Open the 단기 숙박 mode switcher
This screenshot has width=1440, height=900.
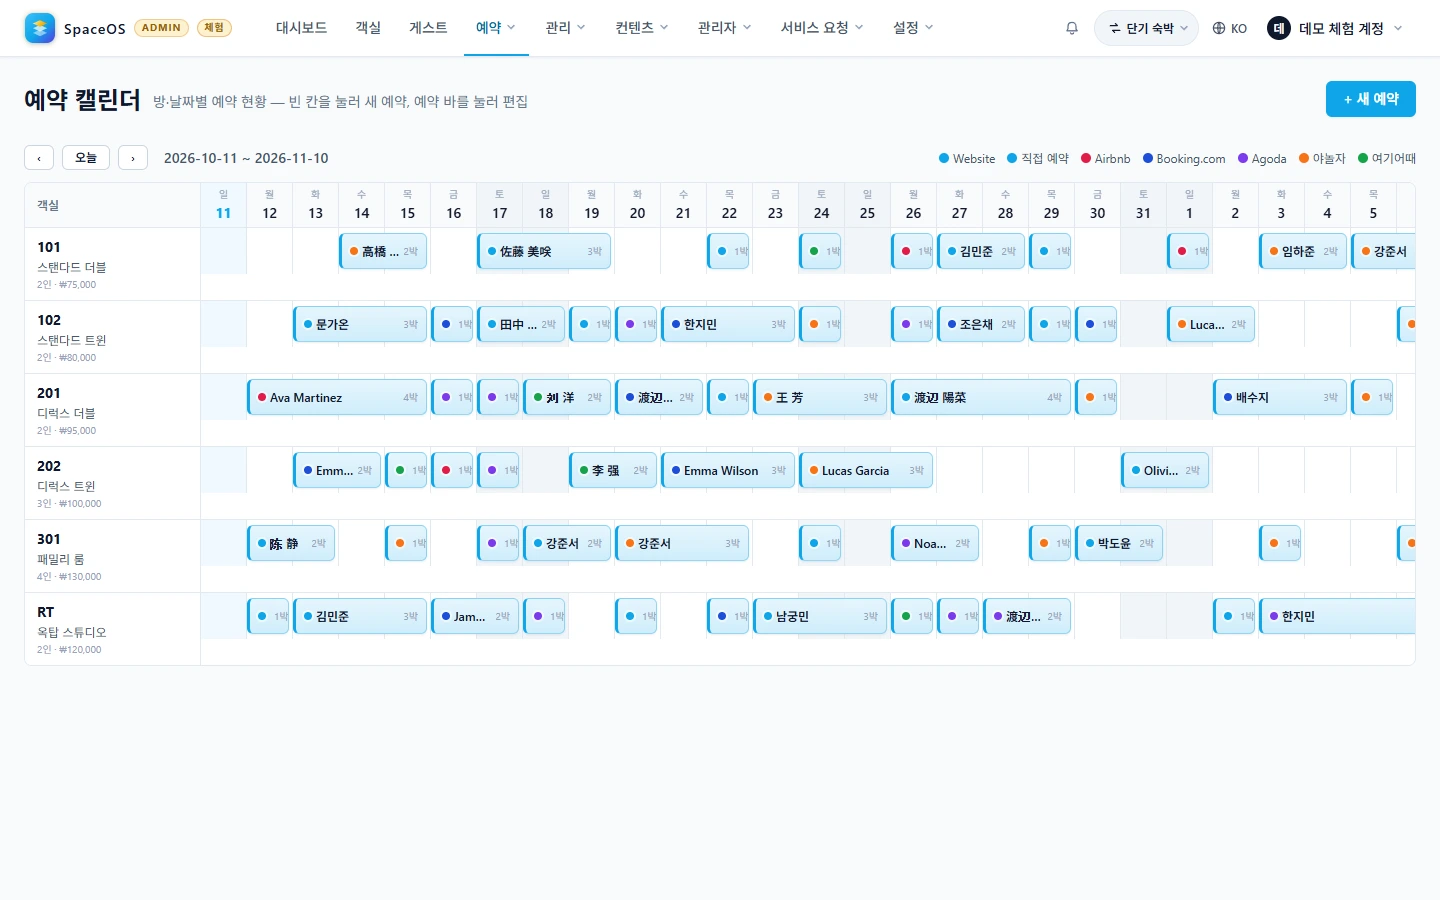1147,28
